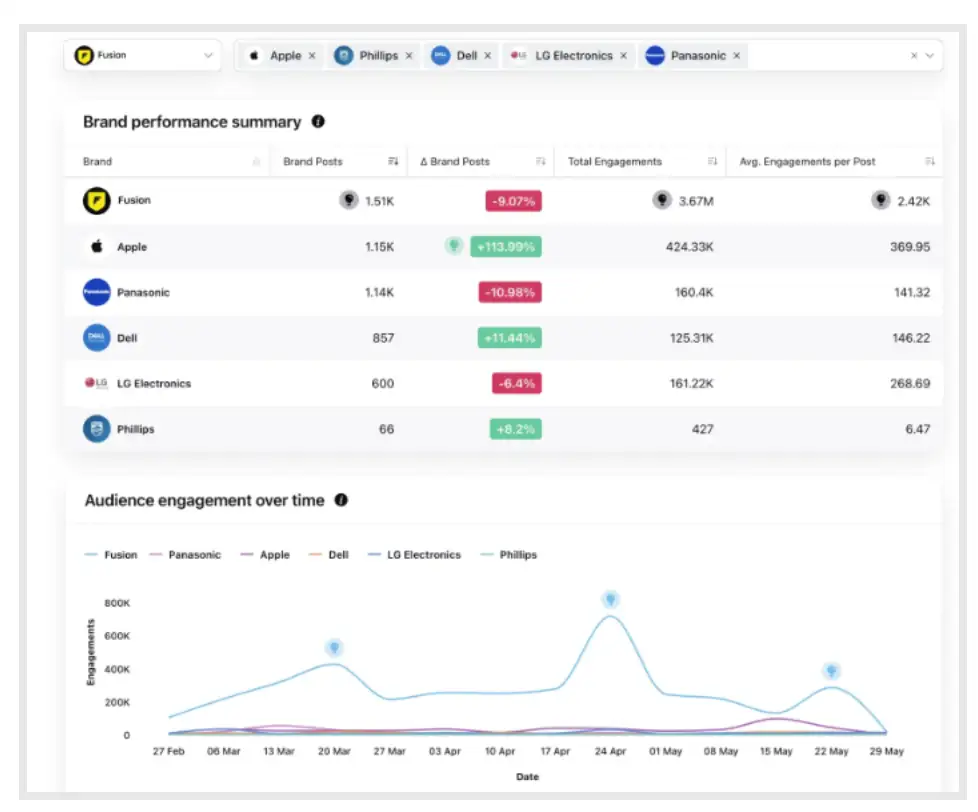Click Panasonic -10.98% change badge
The width and height of the screenshot is (978, 812).
510,292
